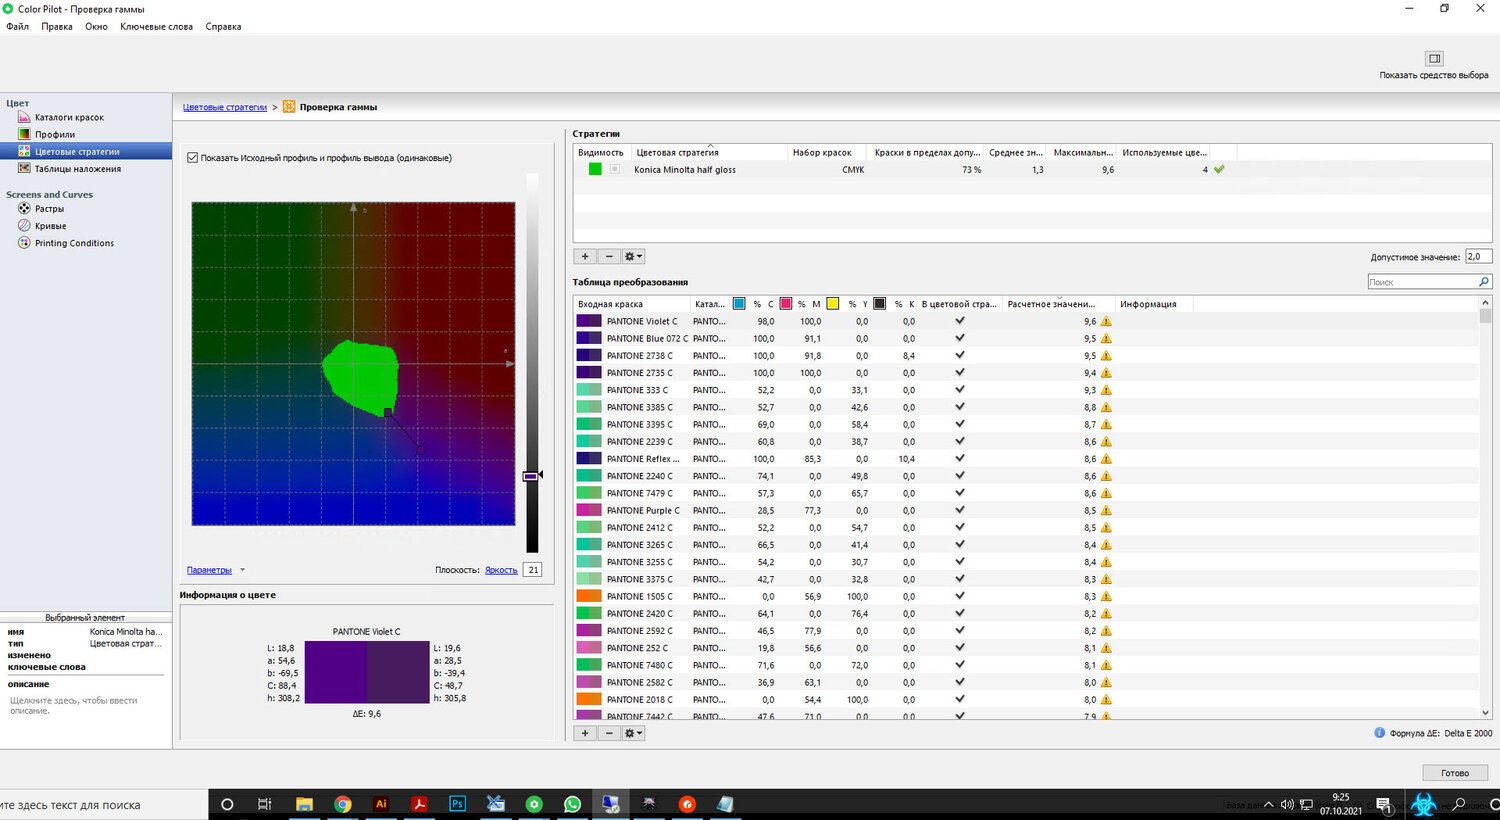Screen dimensions: 1500x820
Task: Click the Показать средство выбора icon
Action: click(x=1434, y=59)
